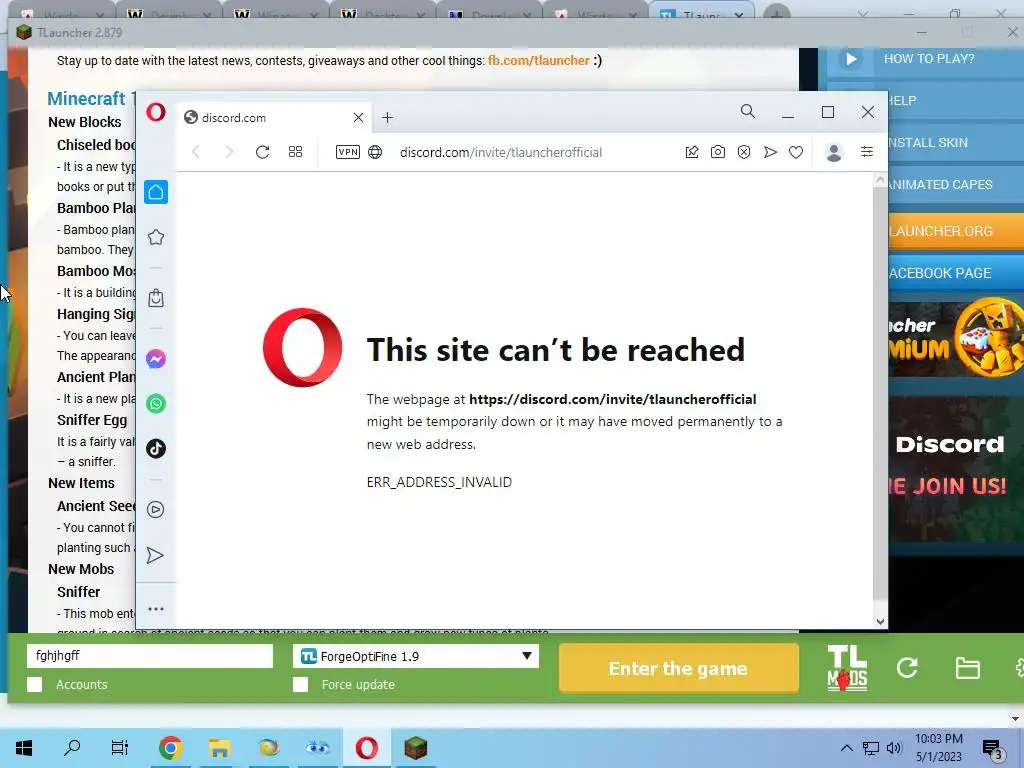Click Opera back navigation arrow
Screen dimensions: 1024x768
coord(196,152)
